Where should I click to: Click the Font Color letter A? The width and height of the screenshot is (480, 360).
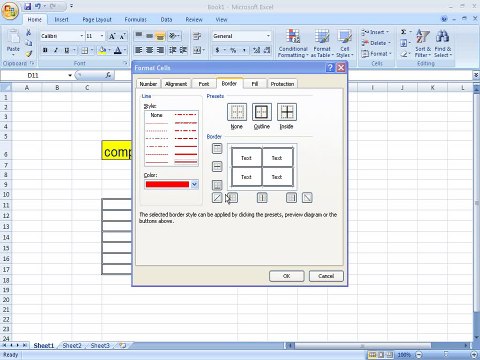117,50
